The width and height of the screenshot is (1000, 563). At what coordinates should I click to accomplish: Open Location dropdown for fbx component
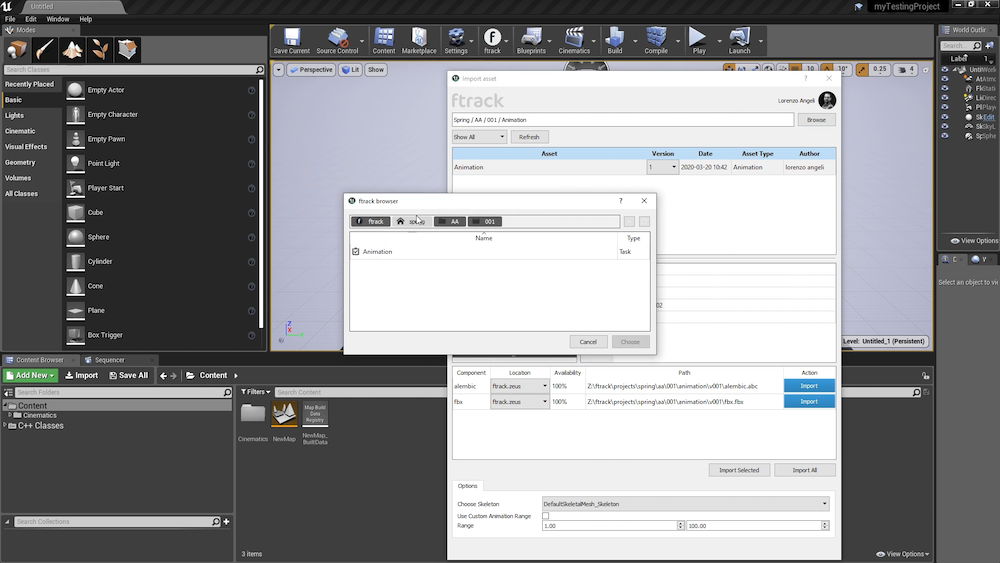pos(519,402)
